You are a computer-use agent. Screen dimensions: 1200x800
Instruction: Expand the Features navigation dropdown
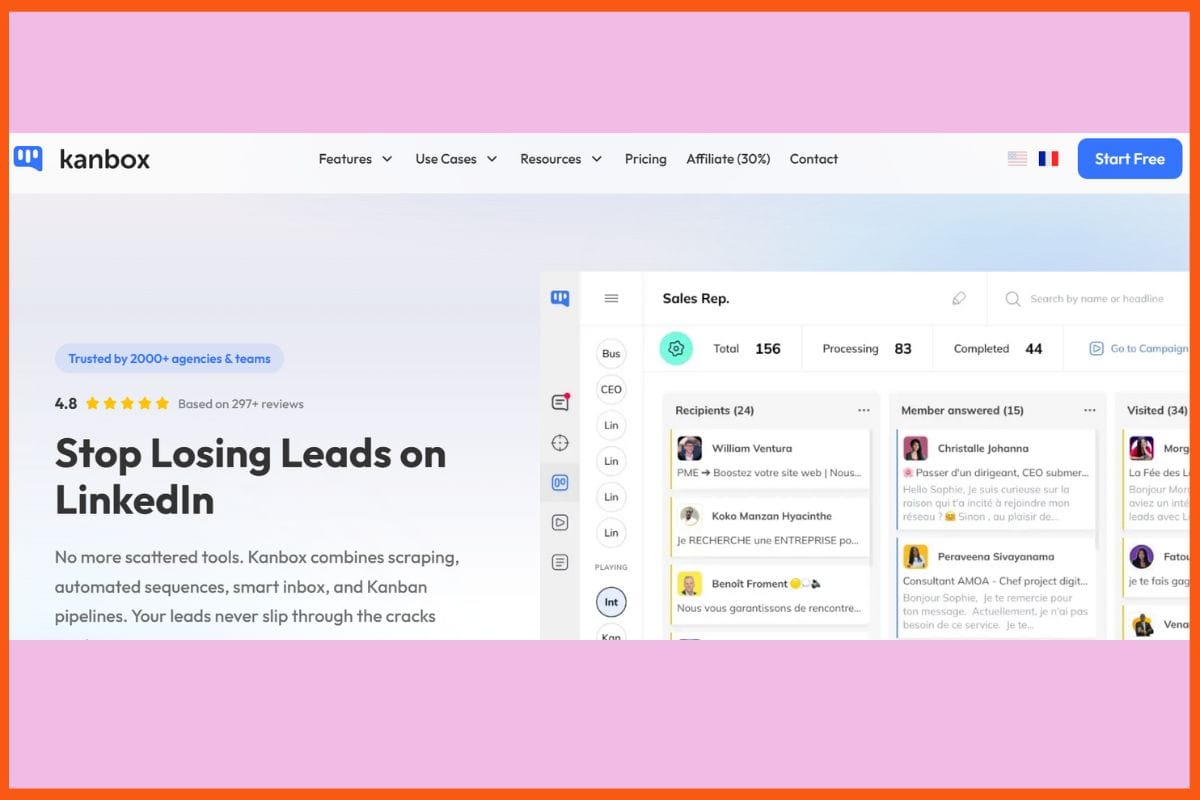point(355,159)
